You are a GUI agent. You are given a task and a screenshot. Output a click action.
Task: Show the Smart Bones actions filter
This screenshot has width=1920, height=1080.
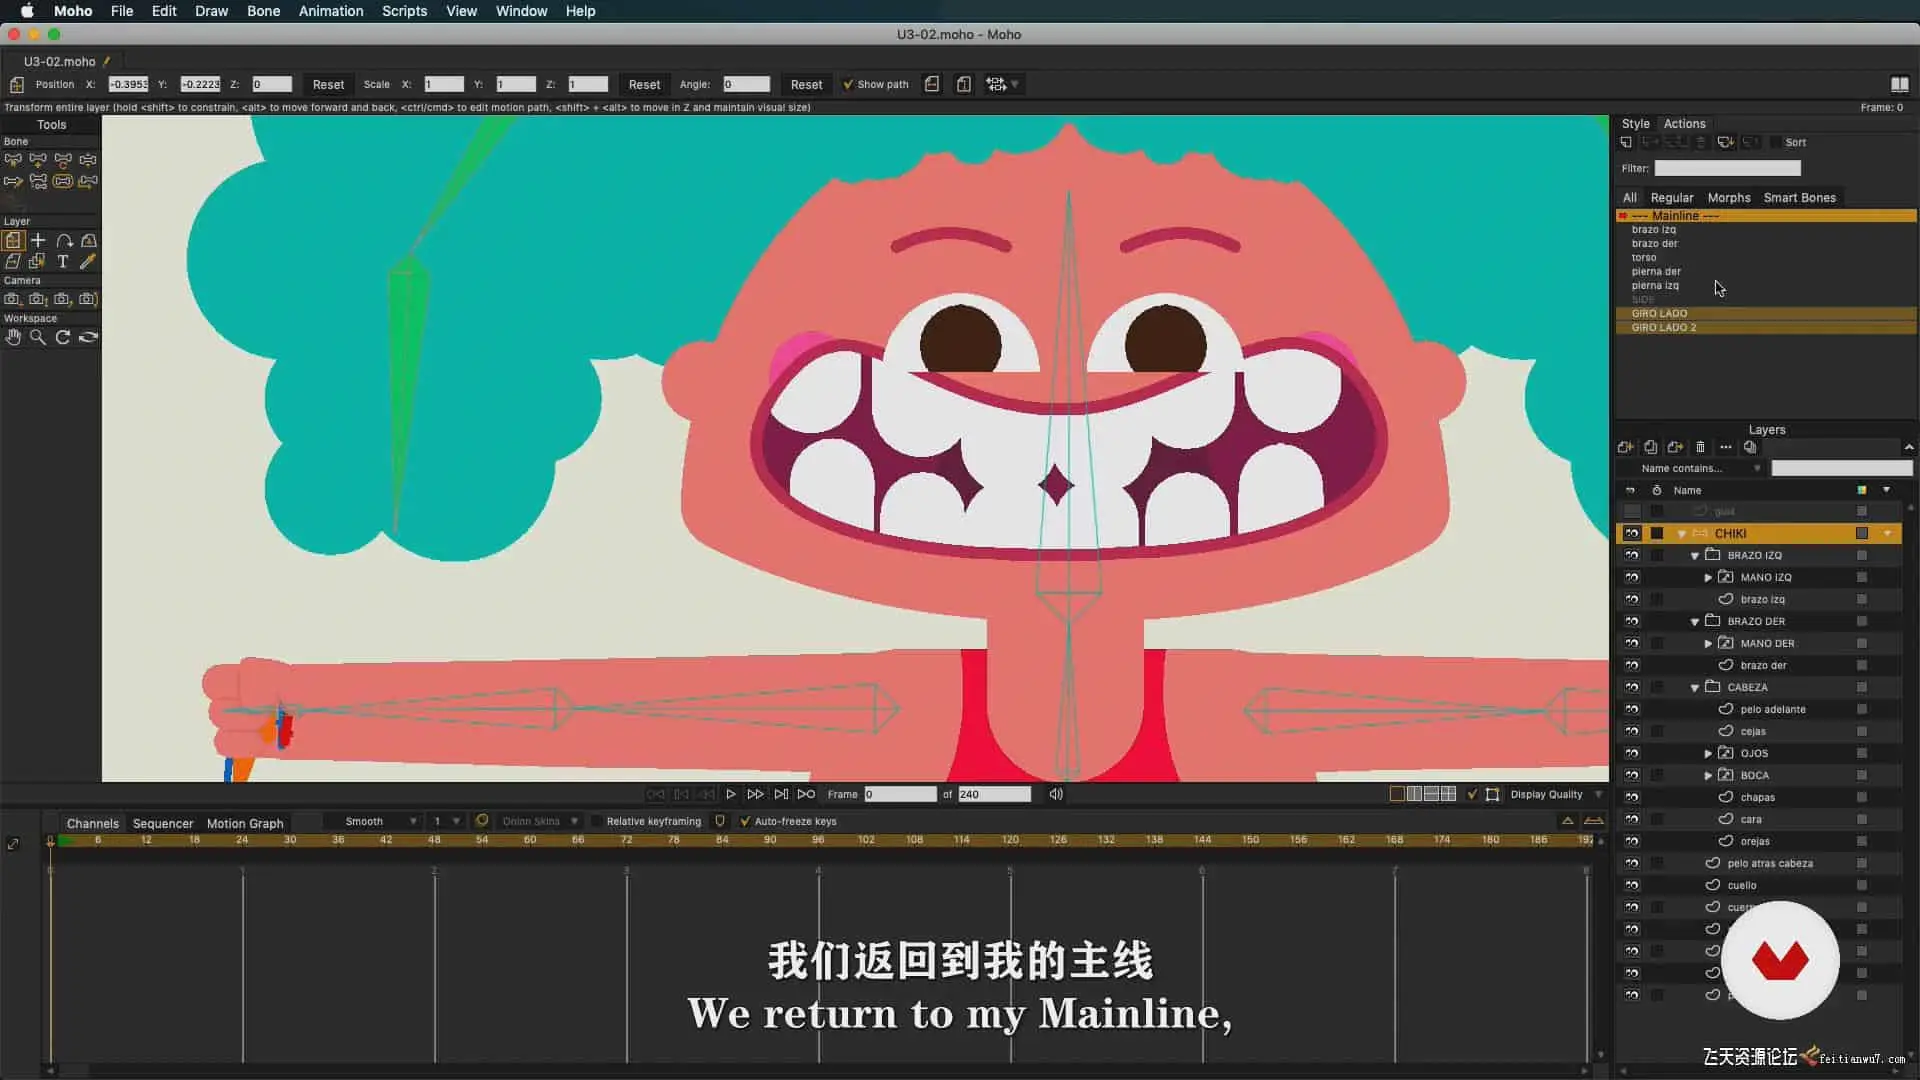point(1800,198)
